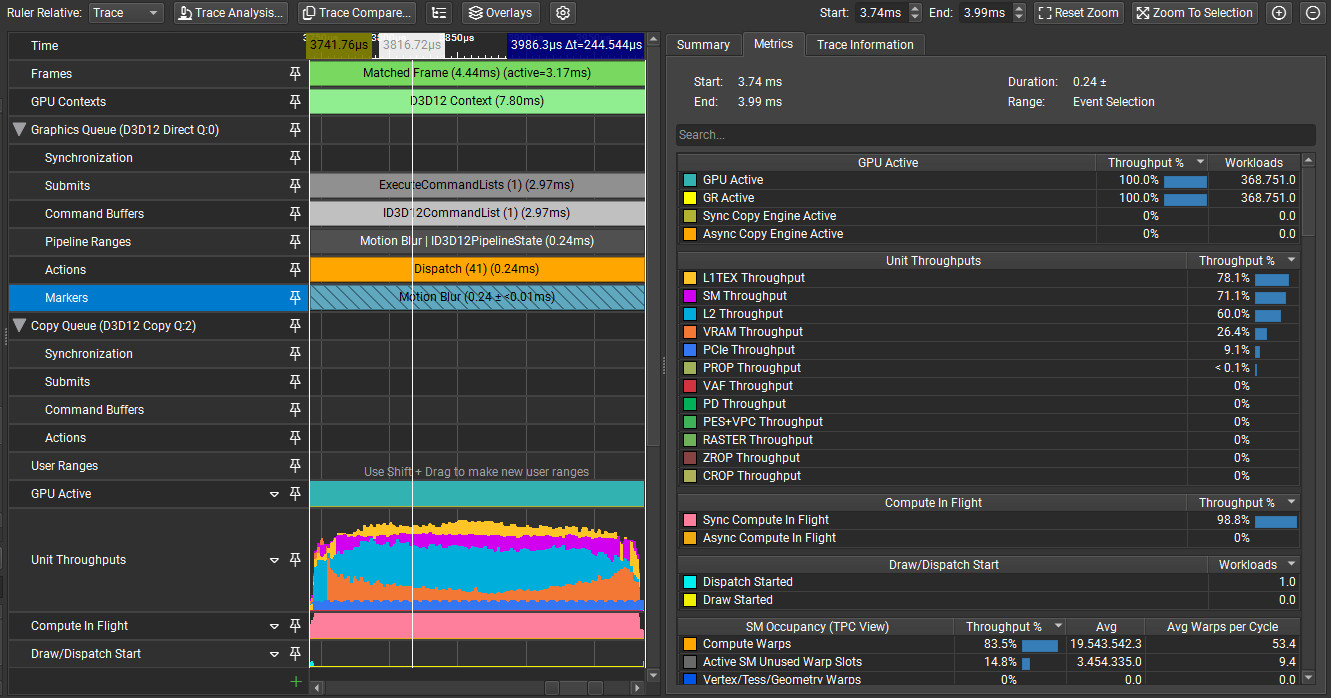Add a new row with the green plus
1331x698 pixels.
[x=295, y=682]
